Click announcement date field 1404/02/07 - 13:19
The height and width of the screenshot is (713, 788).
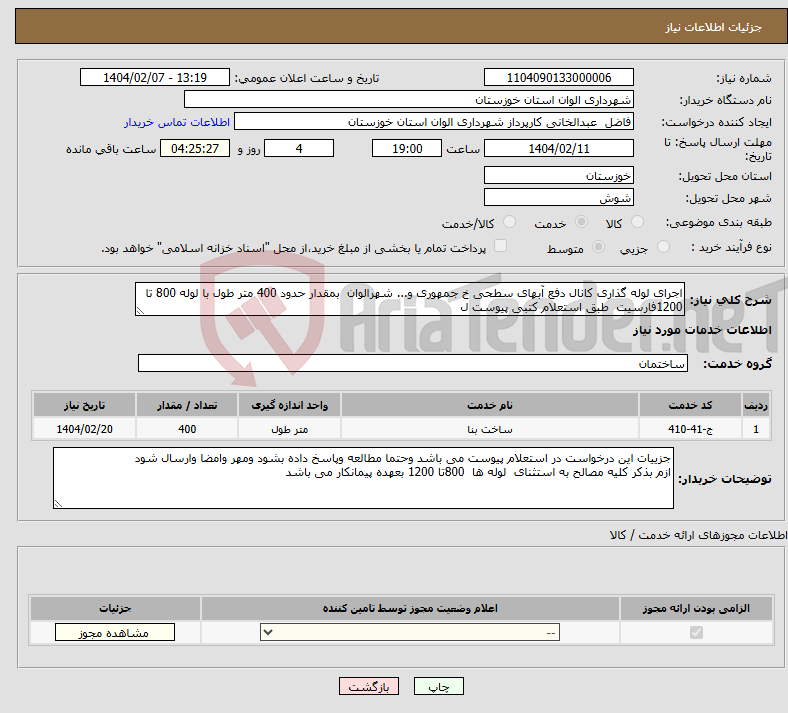tap(155, 77)
